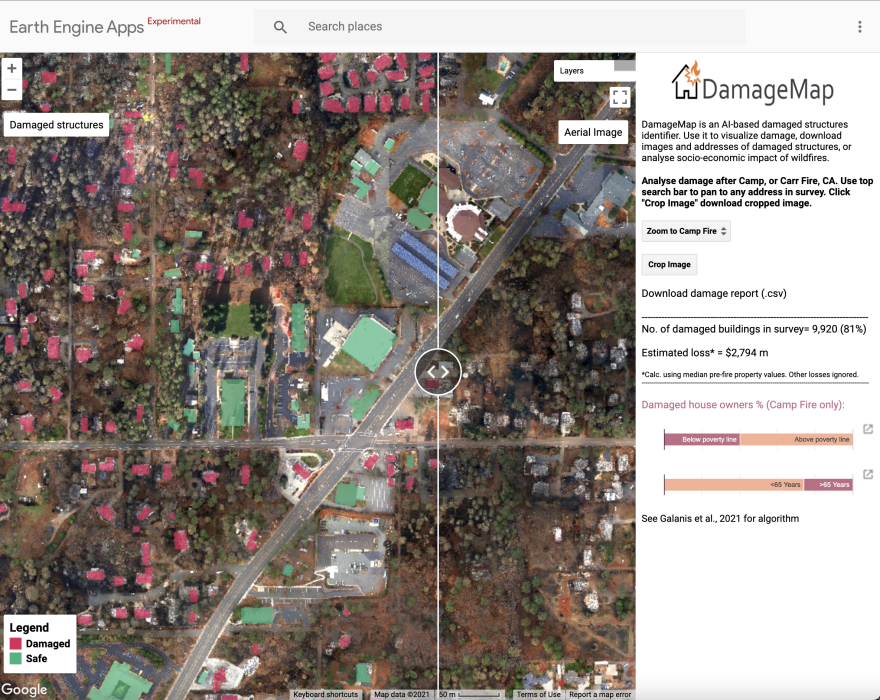Click the damaged buildings count text
Image resolution: width=880 pixels, height=700 pixels.
(x=754, y=330)
